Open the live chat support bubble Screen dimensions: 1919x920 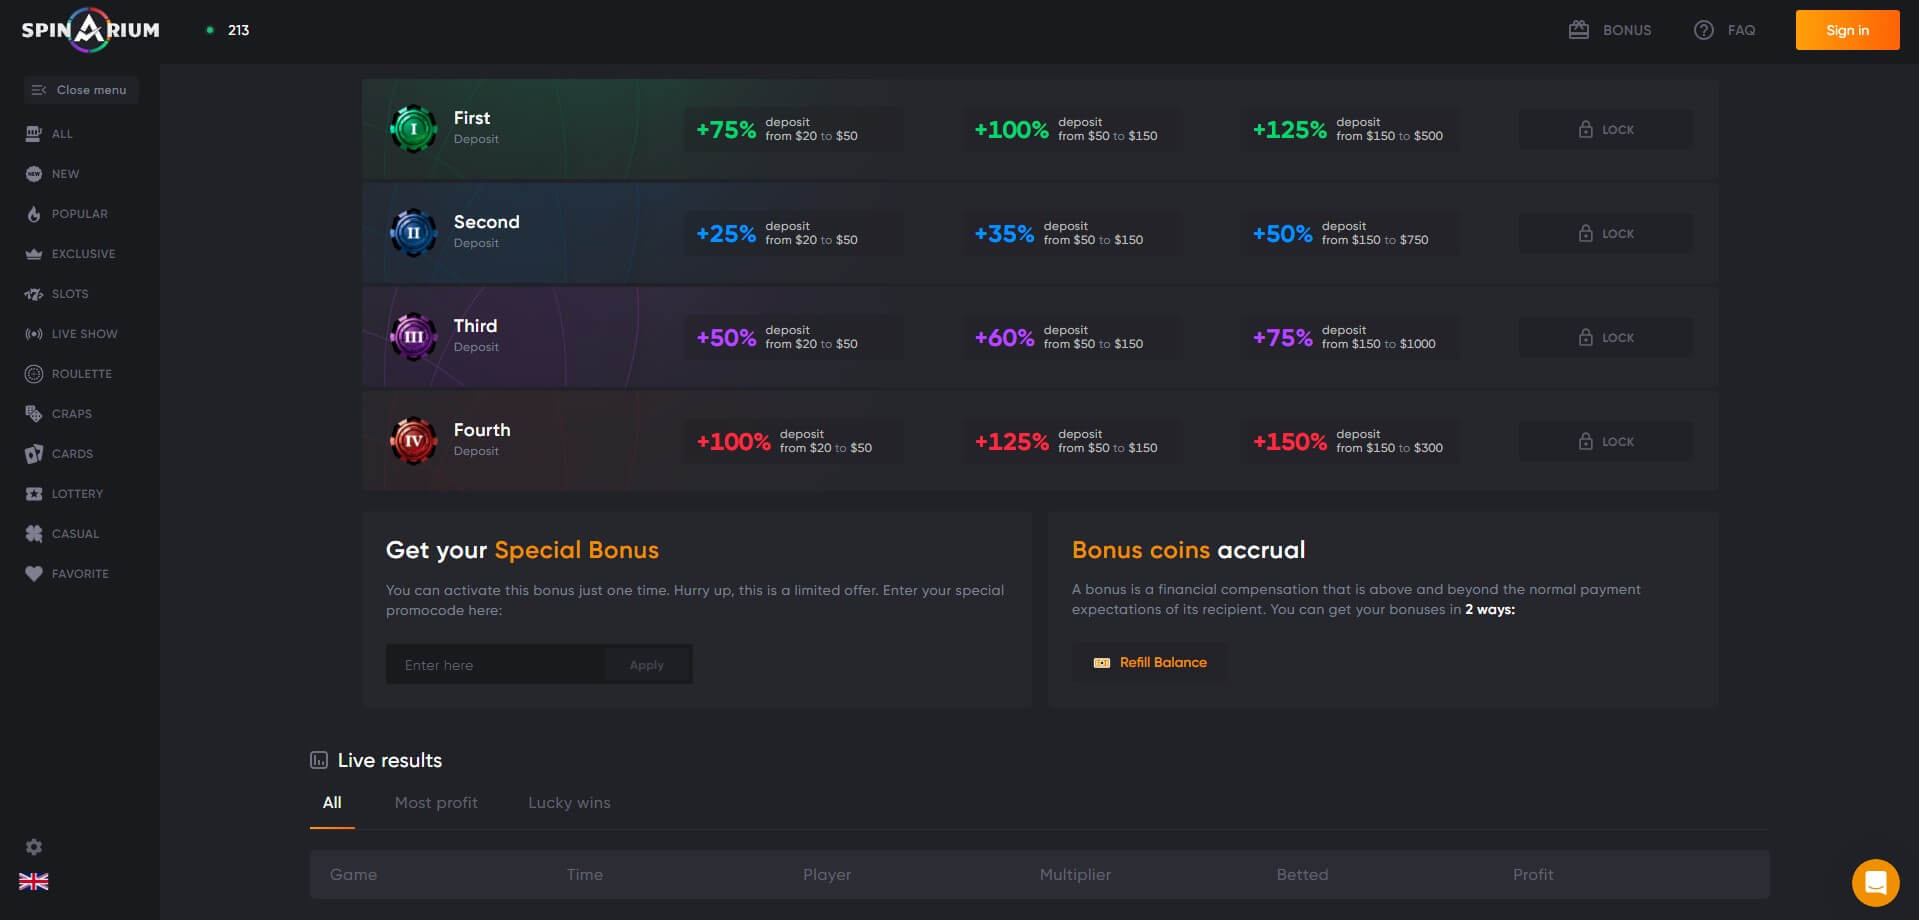1875,883
